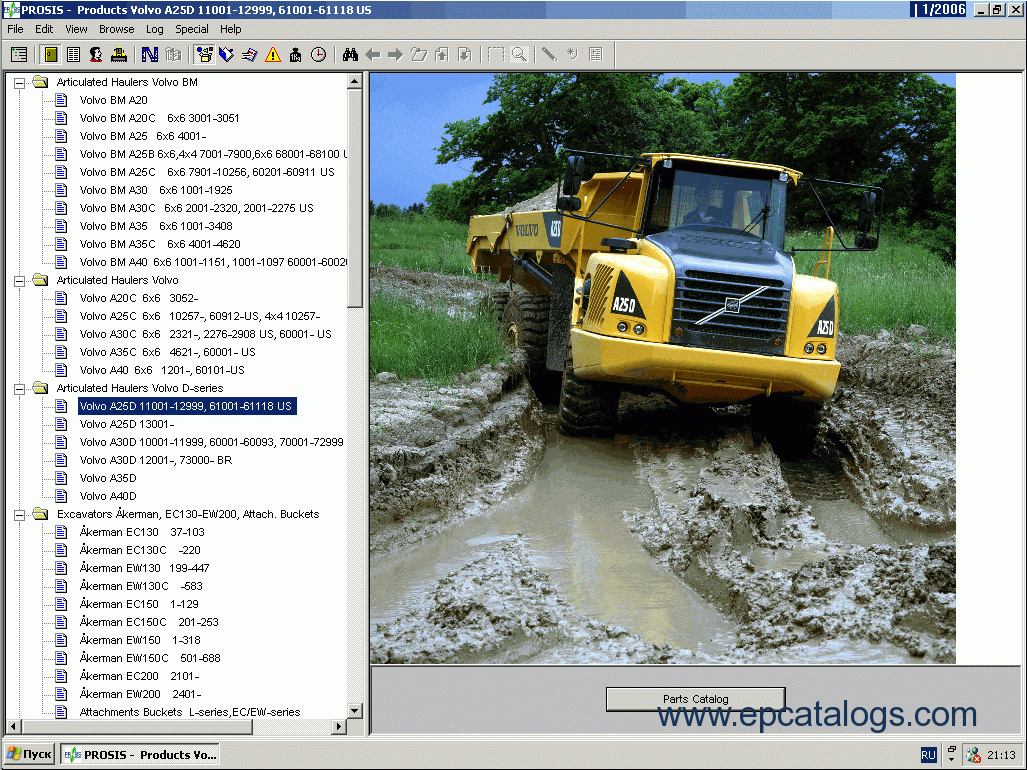Click the tree's vertical scrollbar down arrow
This screenshot has width=1027, height=770.
(354, 711)
